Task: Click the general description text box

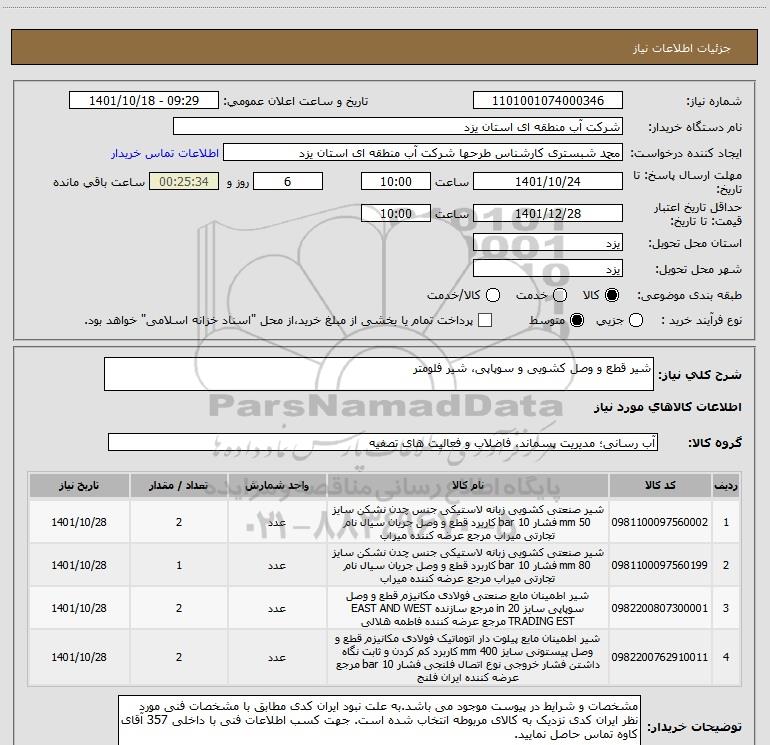Action: 379,374
